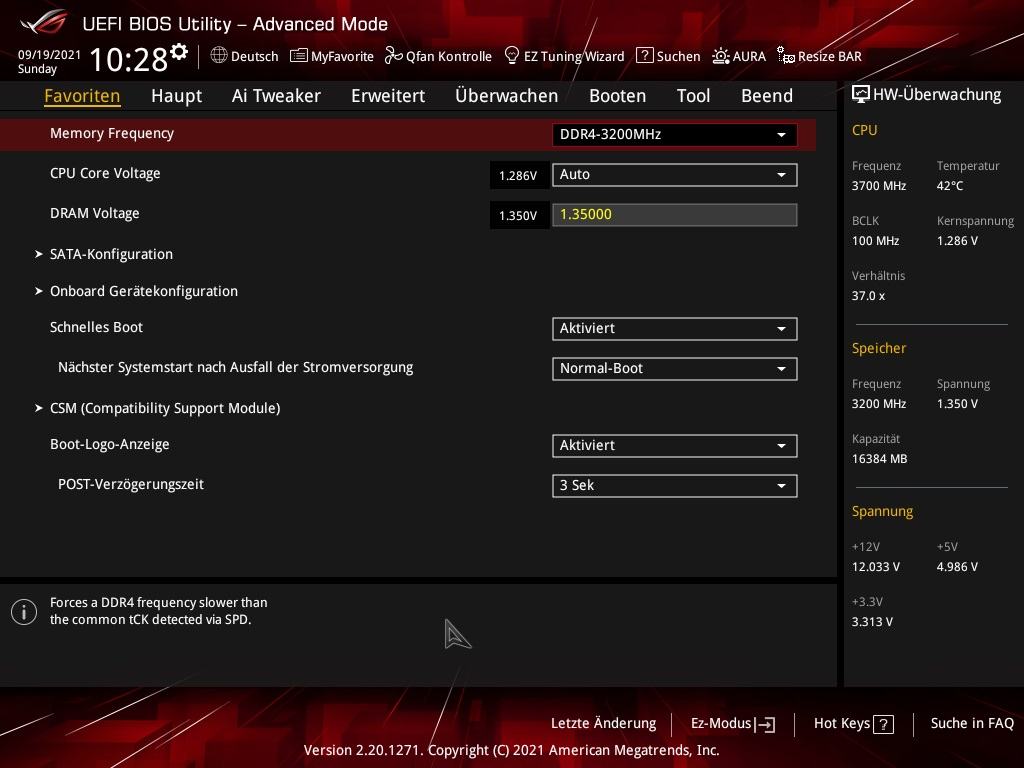The image size is (1024, 768).
Task: Select the CPU Core Voltage label
Action: [105, 173]
